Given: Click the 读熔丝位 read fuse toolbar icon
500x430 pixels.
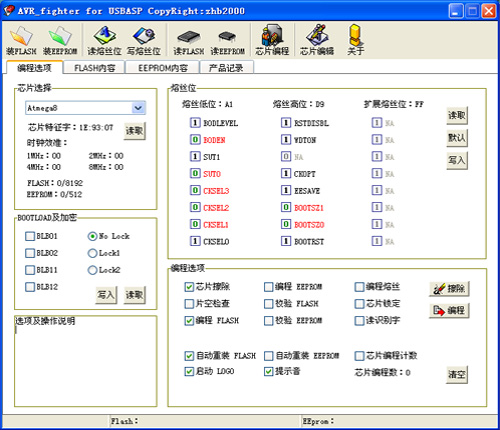Looking at the screenshot, I should 104,35.
